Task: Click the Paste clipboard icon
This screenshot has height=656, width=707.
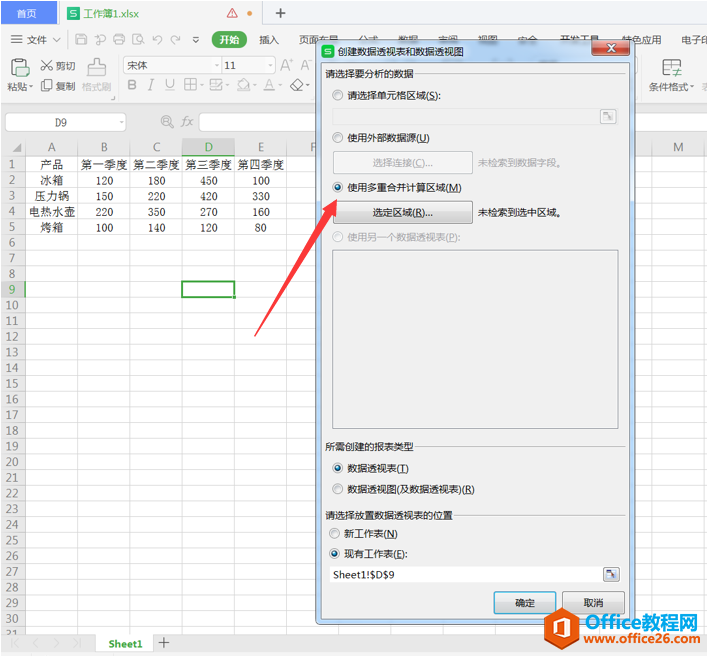Action: pyautogui.click(x=20, y=68)
